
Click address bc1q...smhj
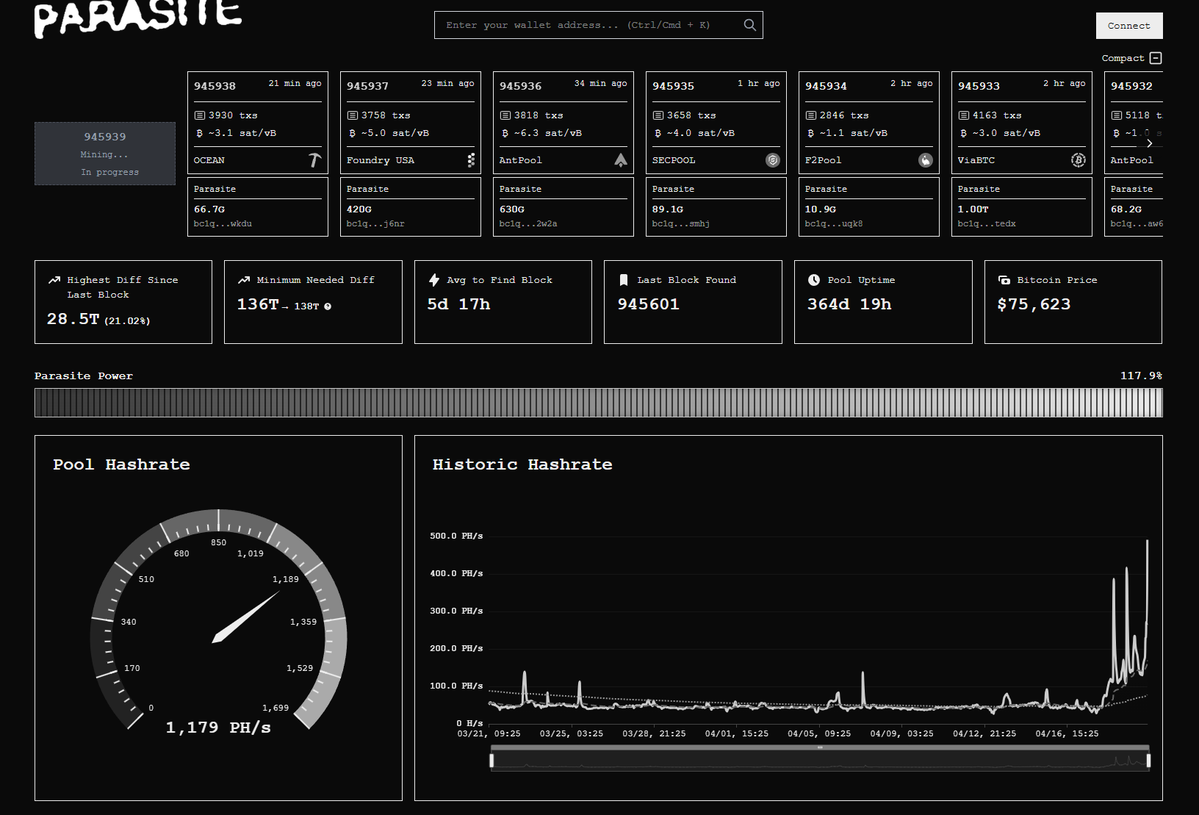681,224
